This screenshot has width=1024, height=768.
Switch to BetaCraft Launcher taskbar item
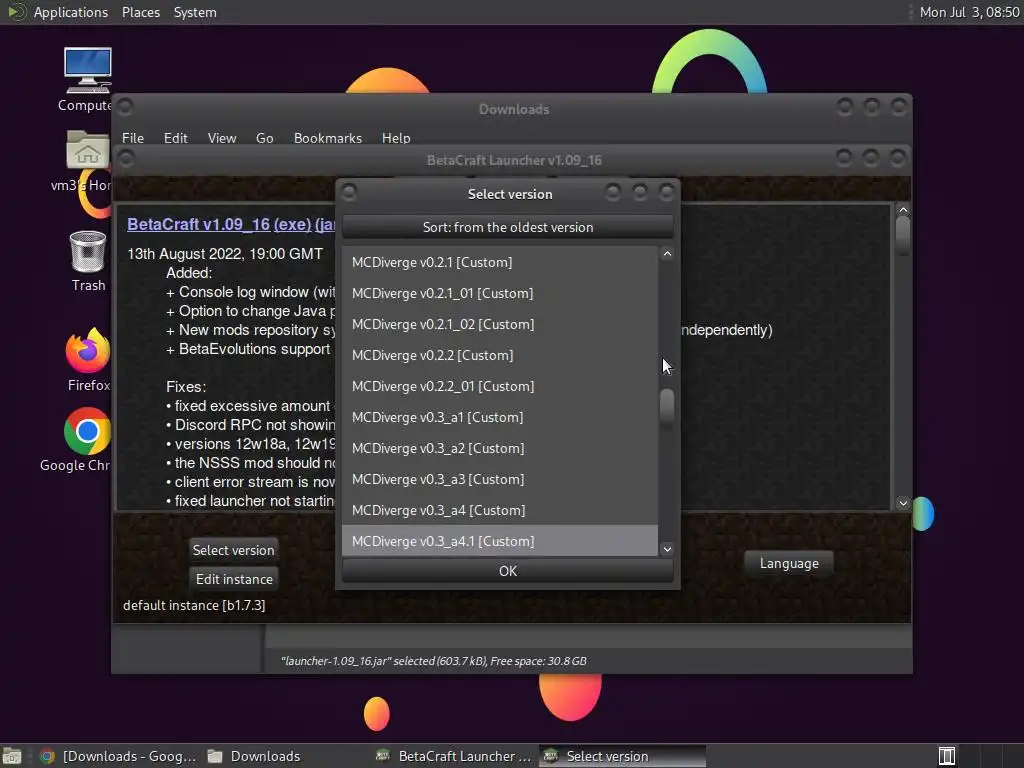pyautogui.click(x=454, y=756)
